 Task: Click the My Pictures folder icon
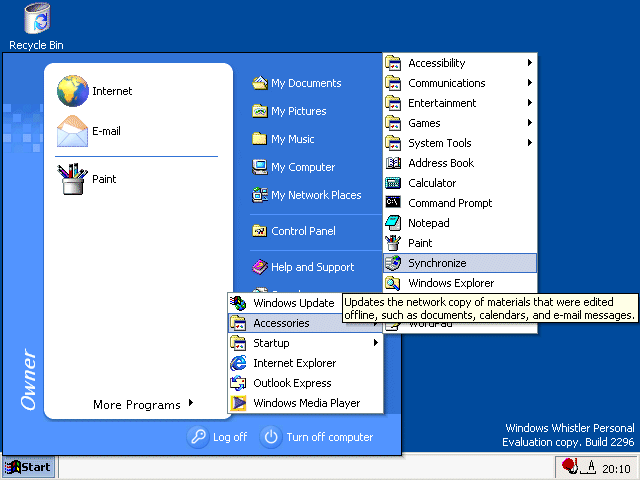point(260,111)
